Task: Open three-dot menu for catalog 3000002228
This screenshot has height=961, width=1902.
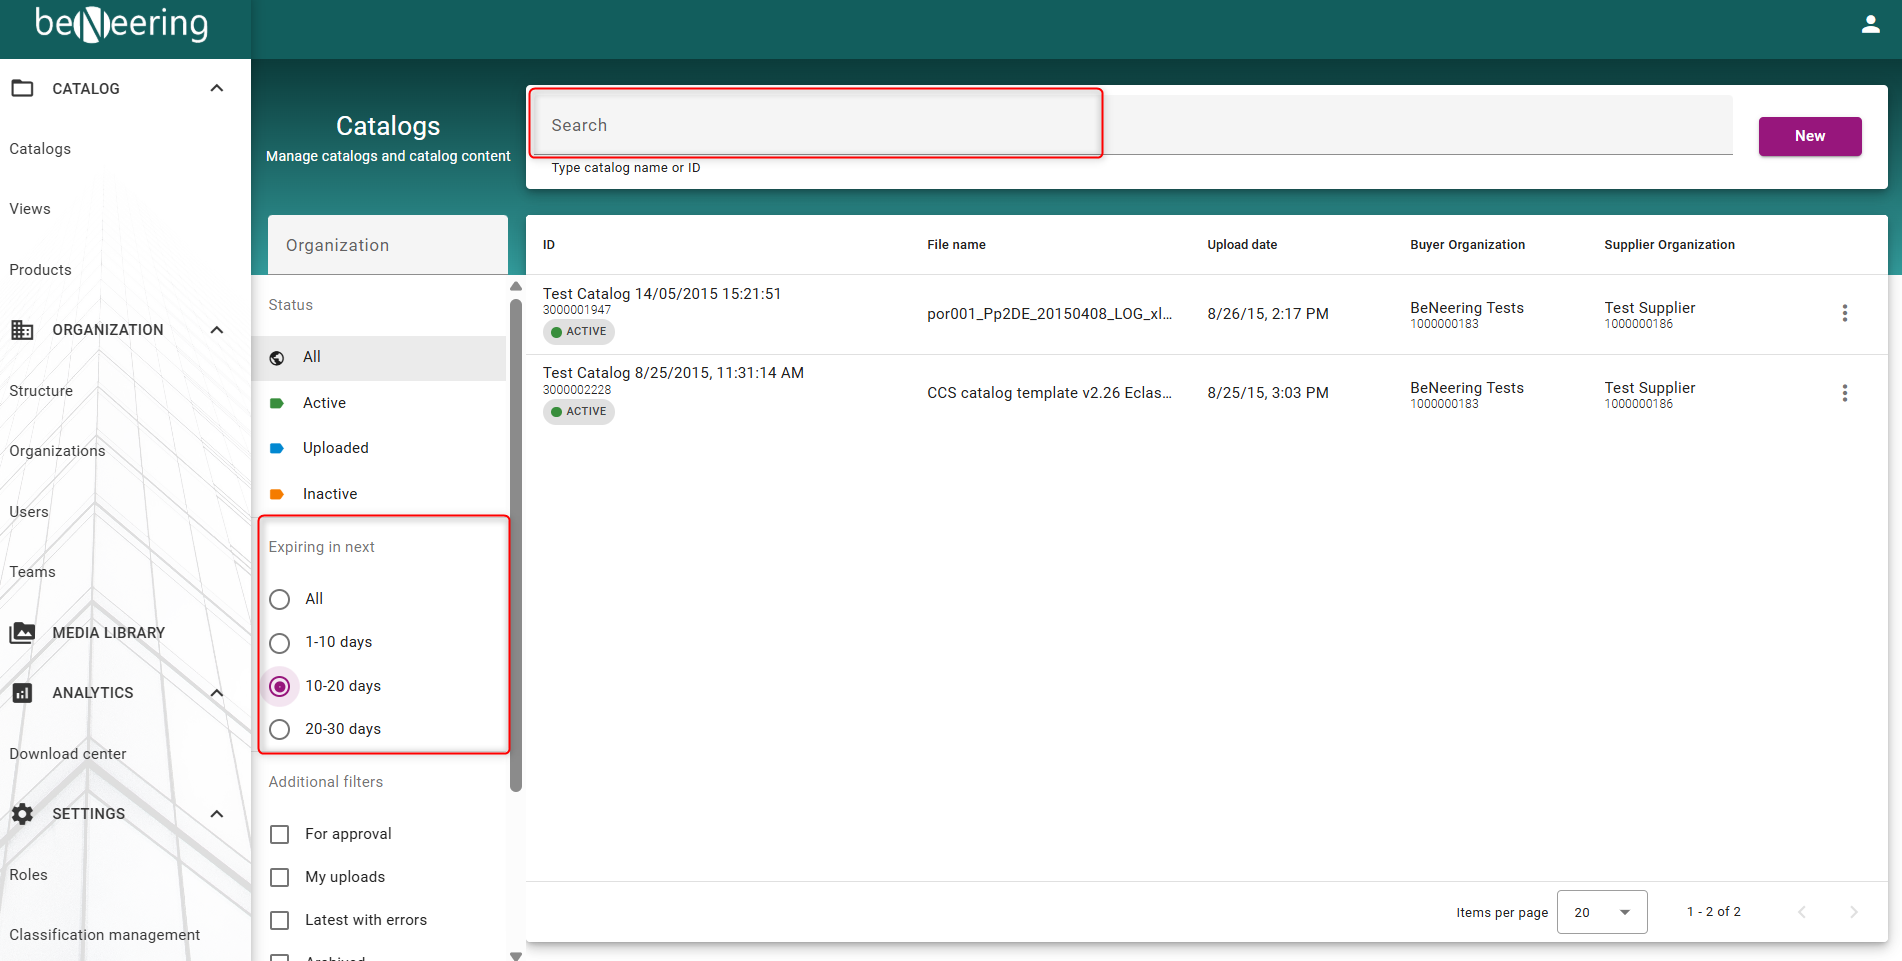Action: tap(1844, 393)
